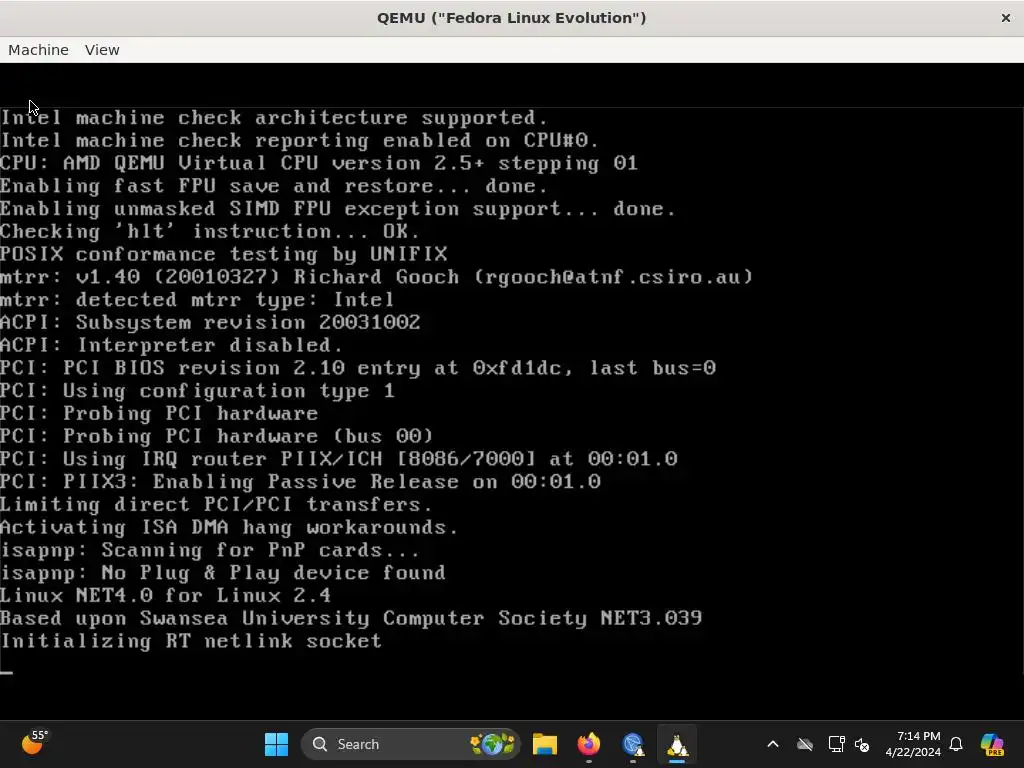Click "isapnp: No Plug & Play device found"
Screen dimensions: 1024x768
point(223,573)
